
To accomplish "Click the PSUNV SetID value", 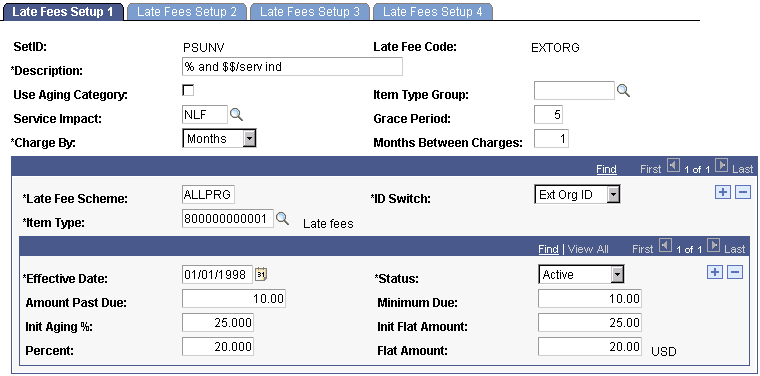I will 204,47.
